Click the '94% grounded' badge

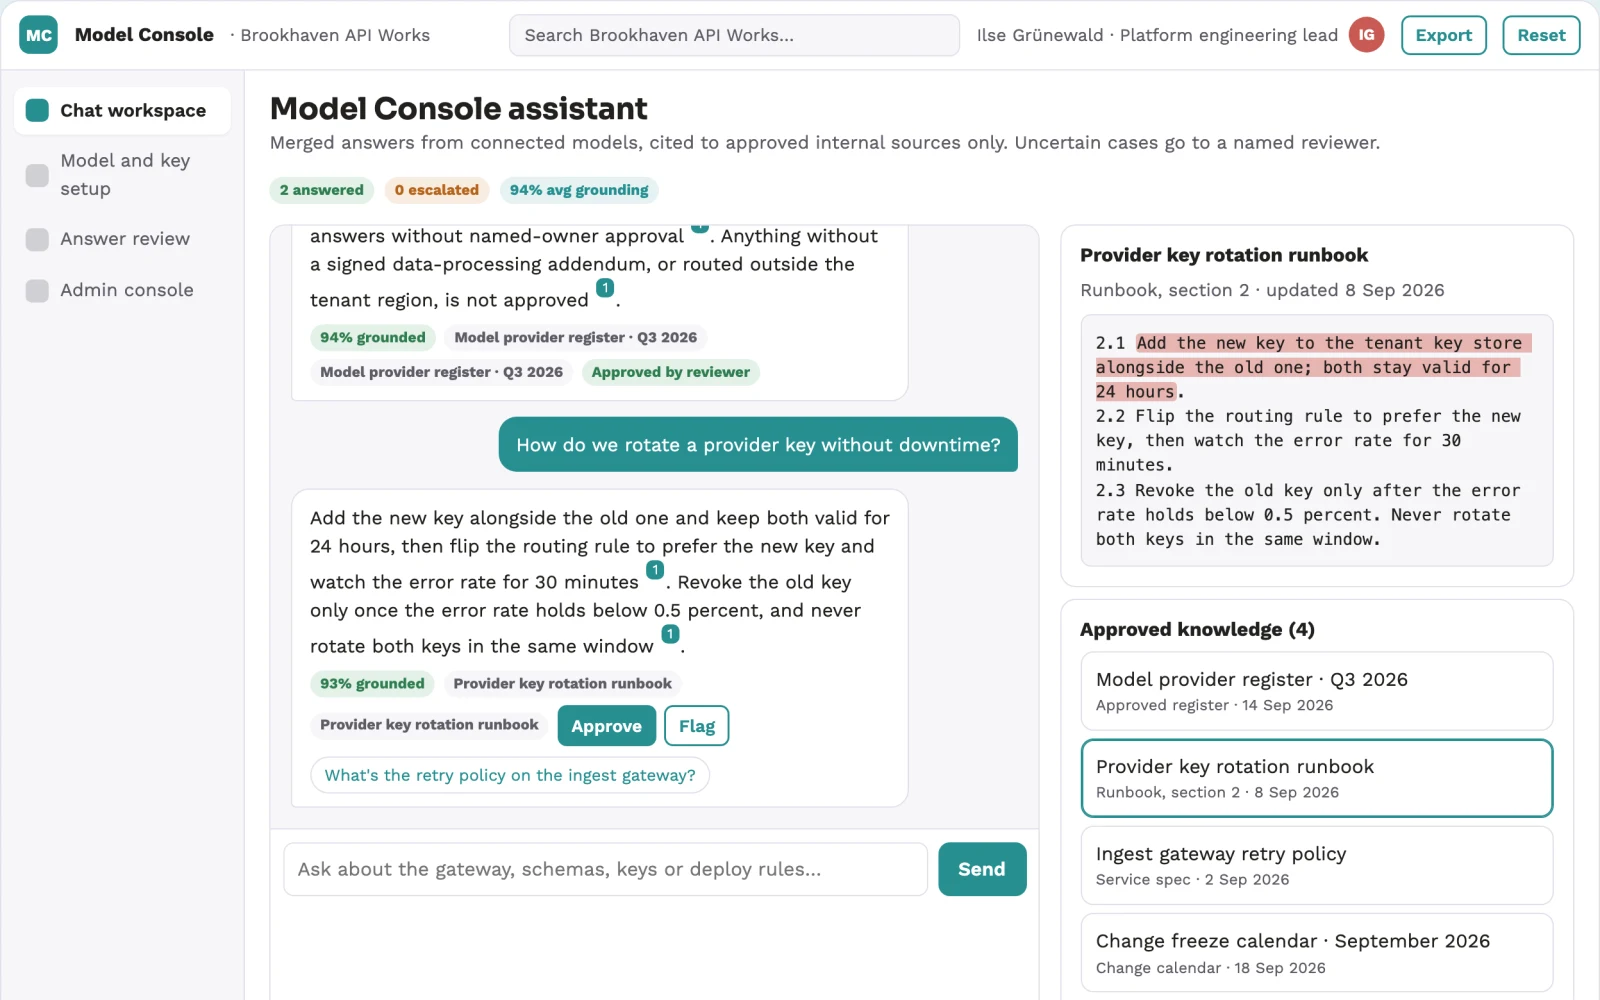point(373,338)
